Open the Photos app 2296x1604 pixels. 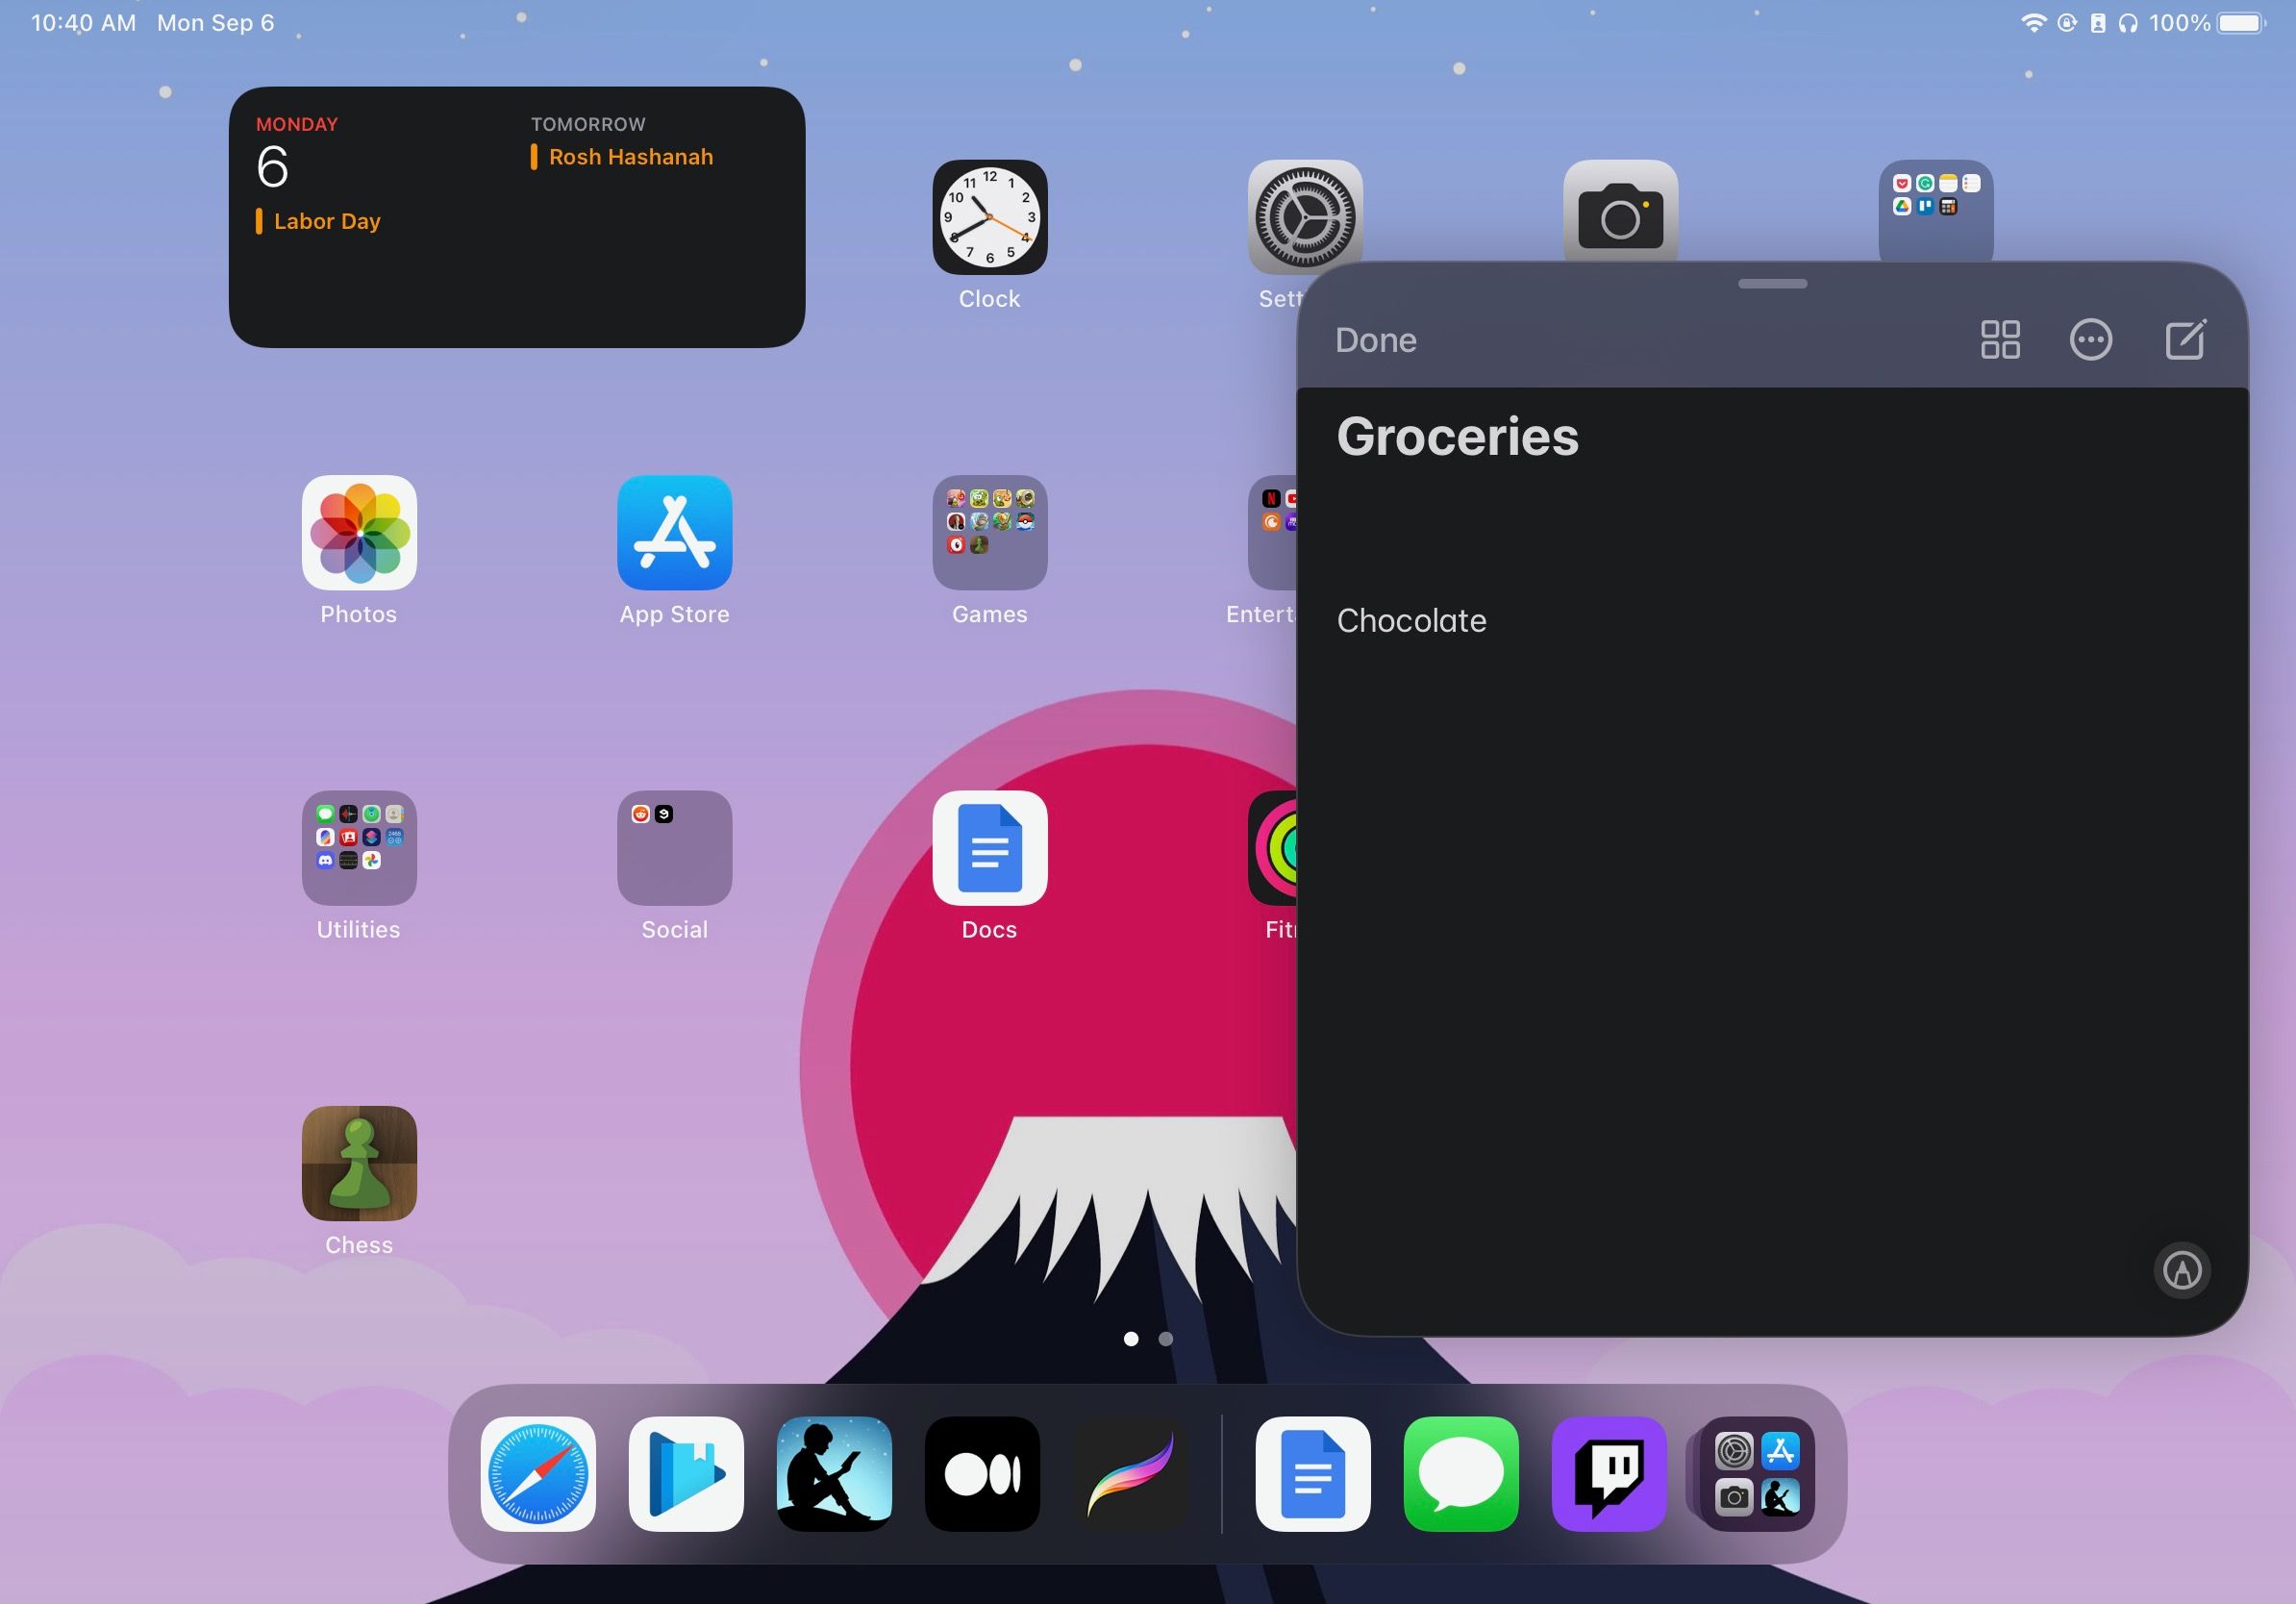pos(358,535)
